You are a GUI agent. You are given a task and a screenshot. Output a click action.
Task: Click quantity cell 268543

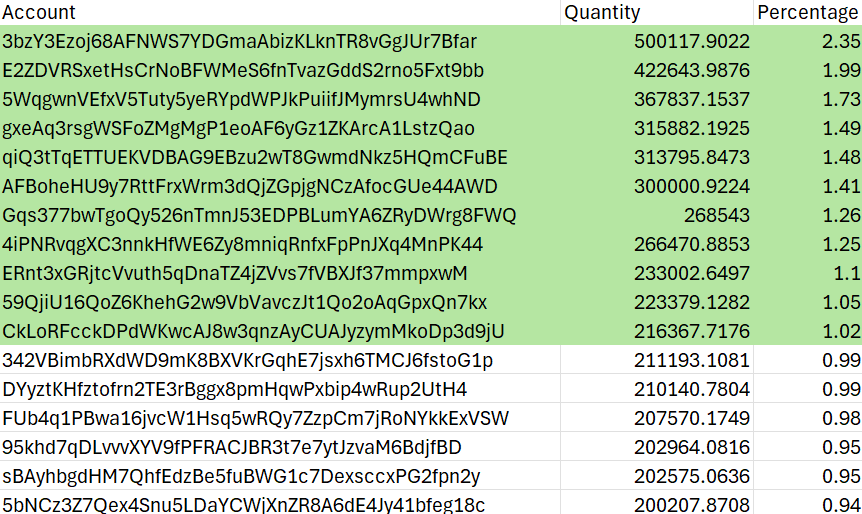(657, 215)
